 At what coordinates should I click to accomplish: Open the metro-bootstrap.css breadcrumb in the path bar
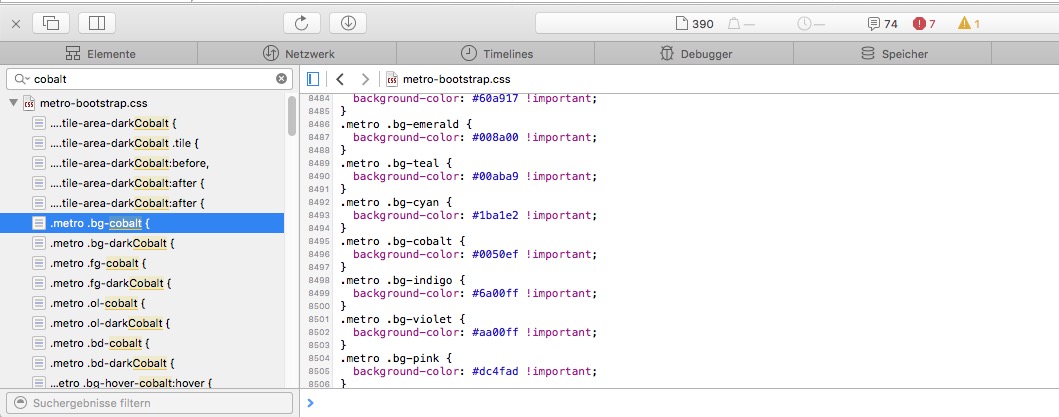click(449, 79)
